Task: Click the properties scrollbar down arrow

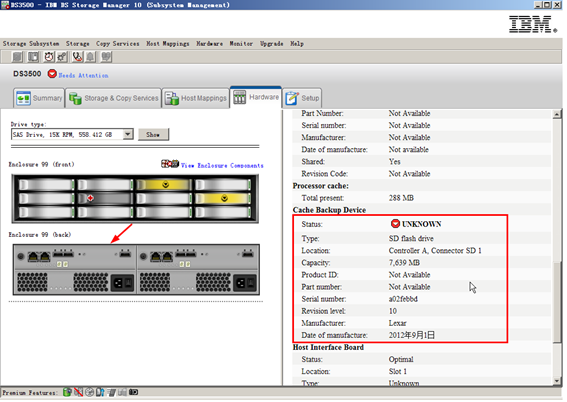Action: [x=557, y=381]
